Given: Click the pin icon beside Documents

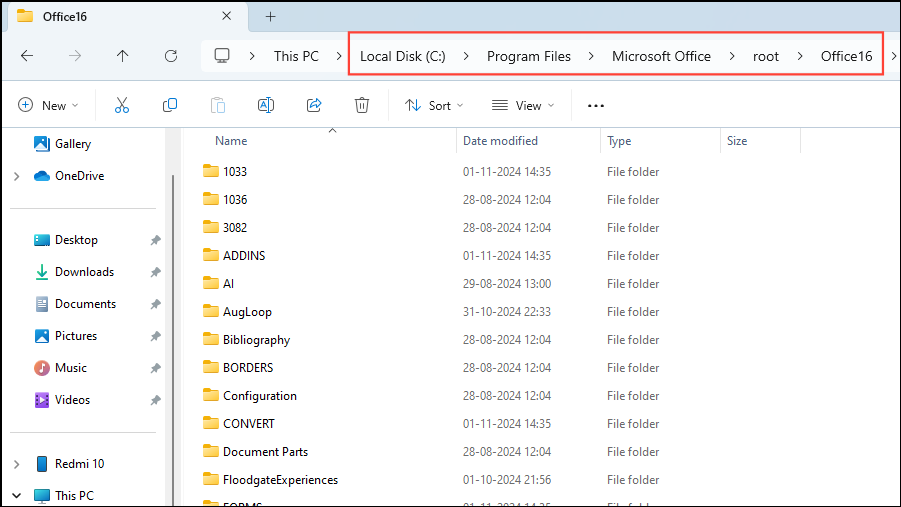Looking at the screenshot, I should pyautogui.click(x=156, y=304).
